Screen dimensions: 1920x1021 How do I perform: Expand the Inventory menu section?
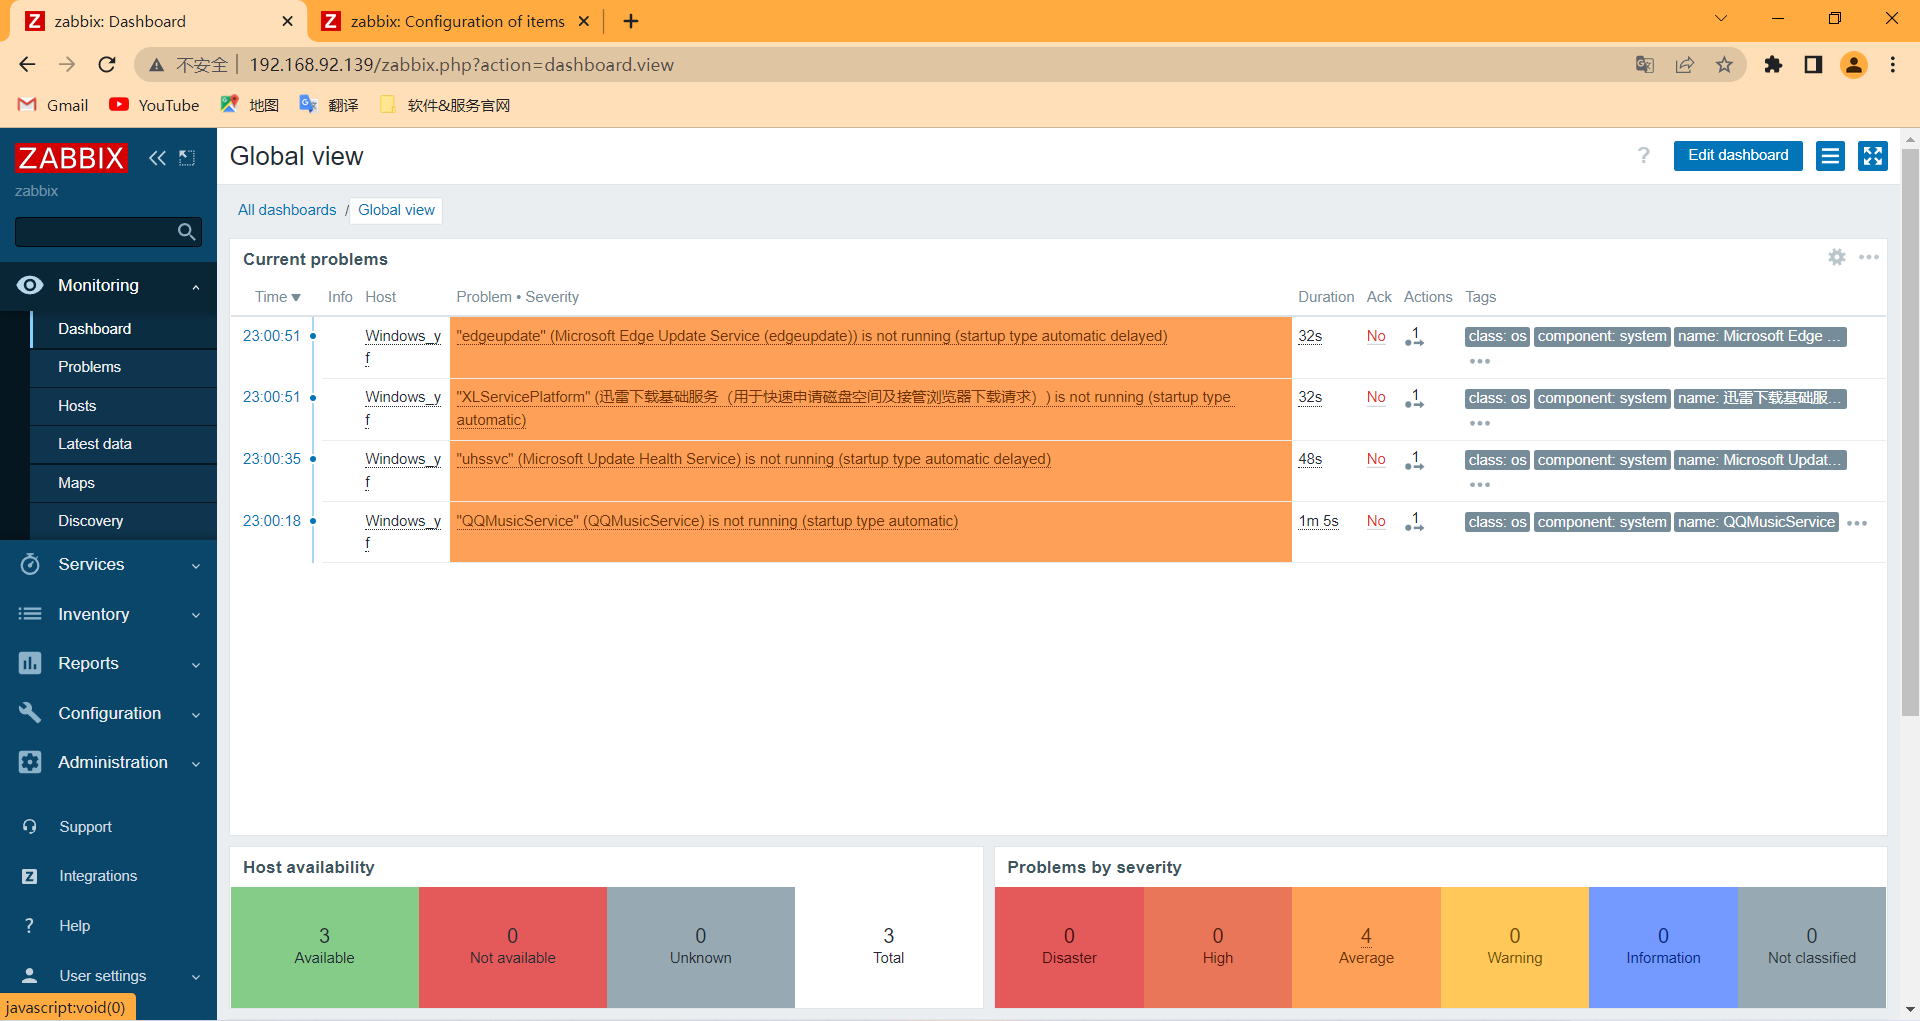click(x=108, y=615)
